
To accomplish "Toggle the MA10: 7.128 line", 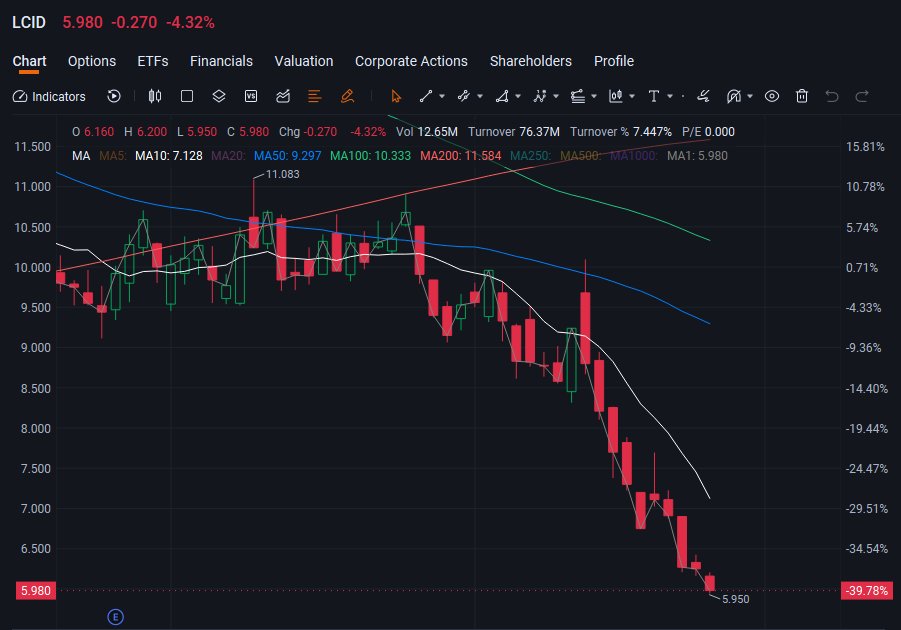I will pos(168,156).
